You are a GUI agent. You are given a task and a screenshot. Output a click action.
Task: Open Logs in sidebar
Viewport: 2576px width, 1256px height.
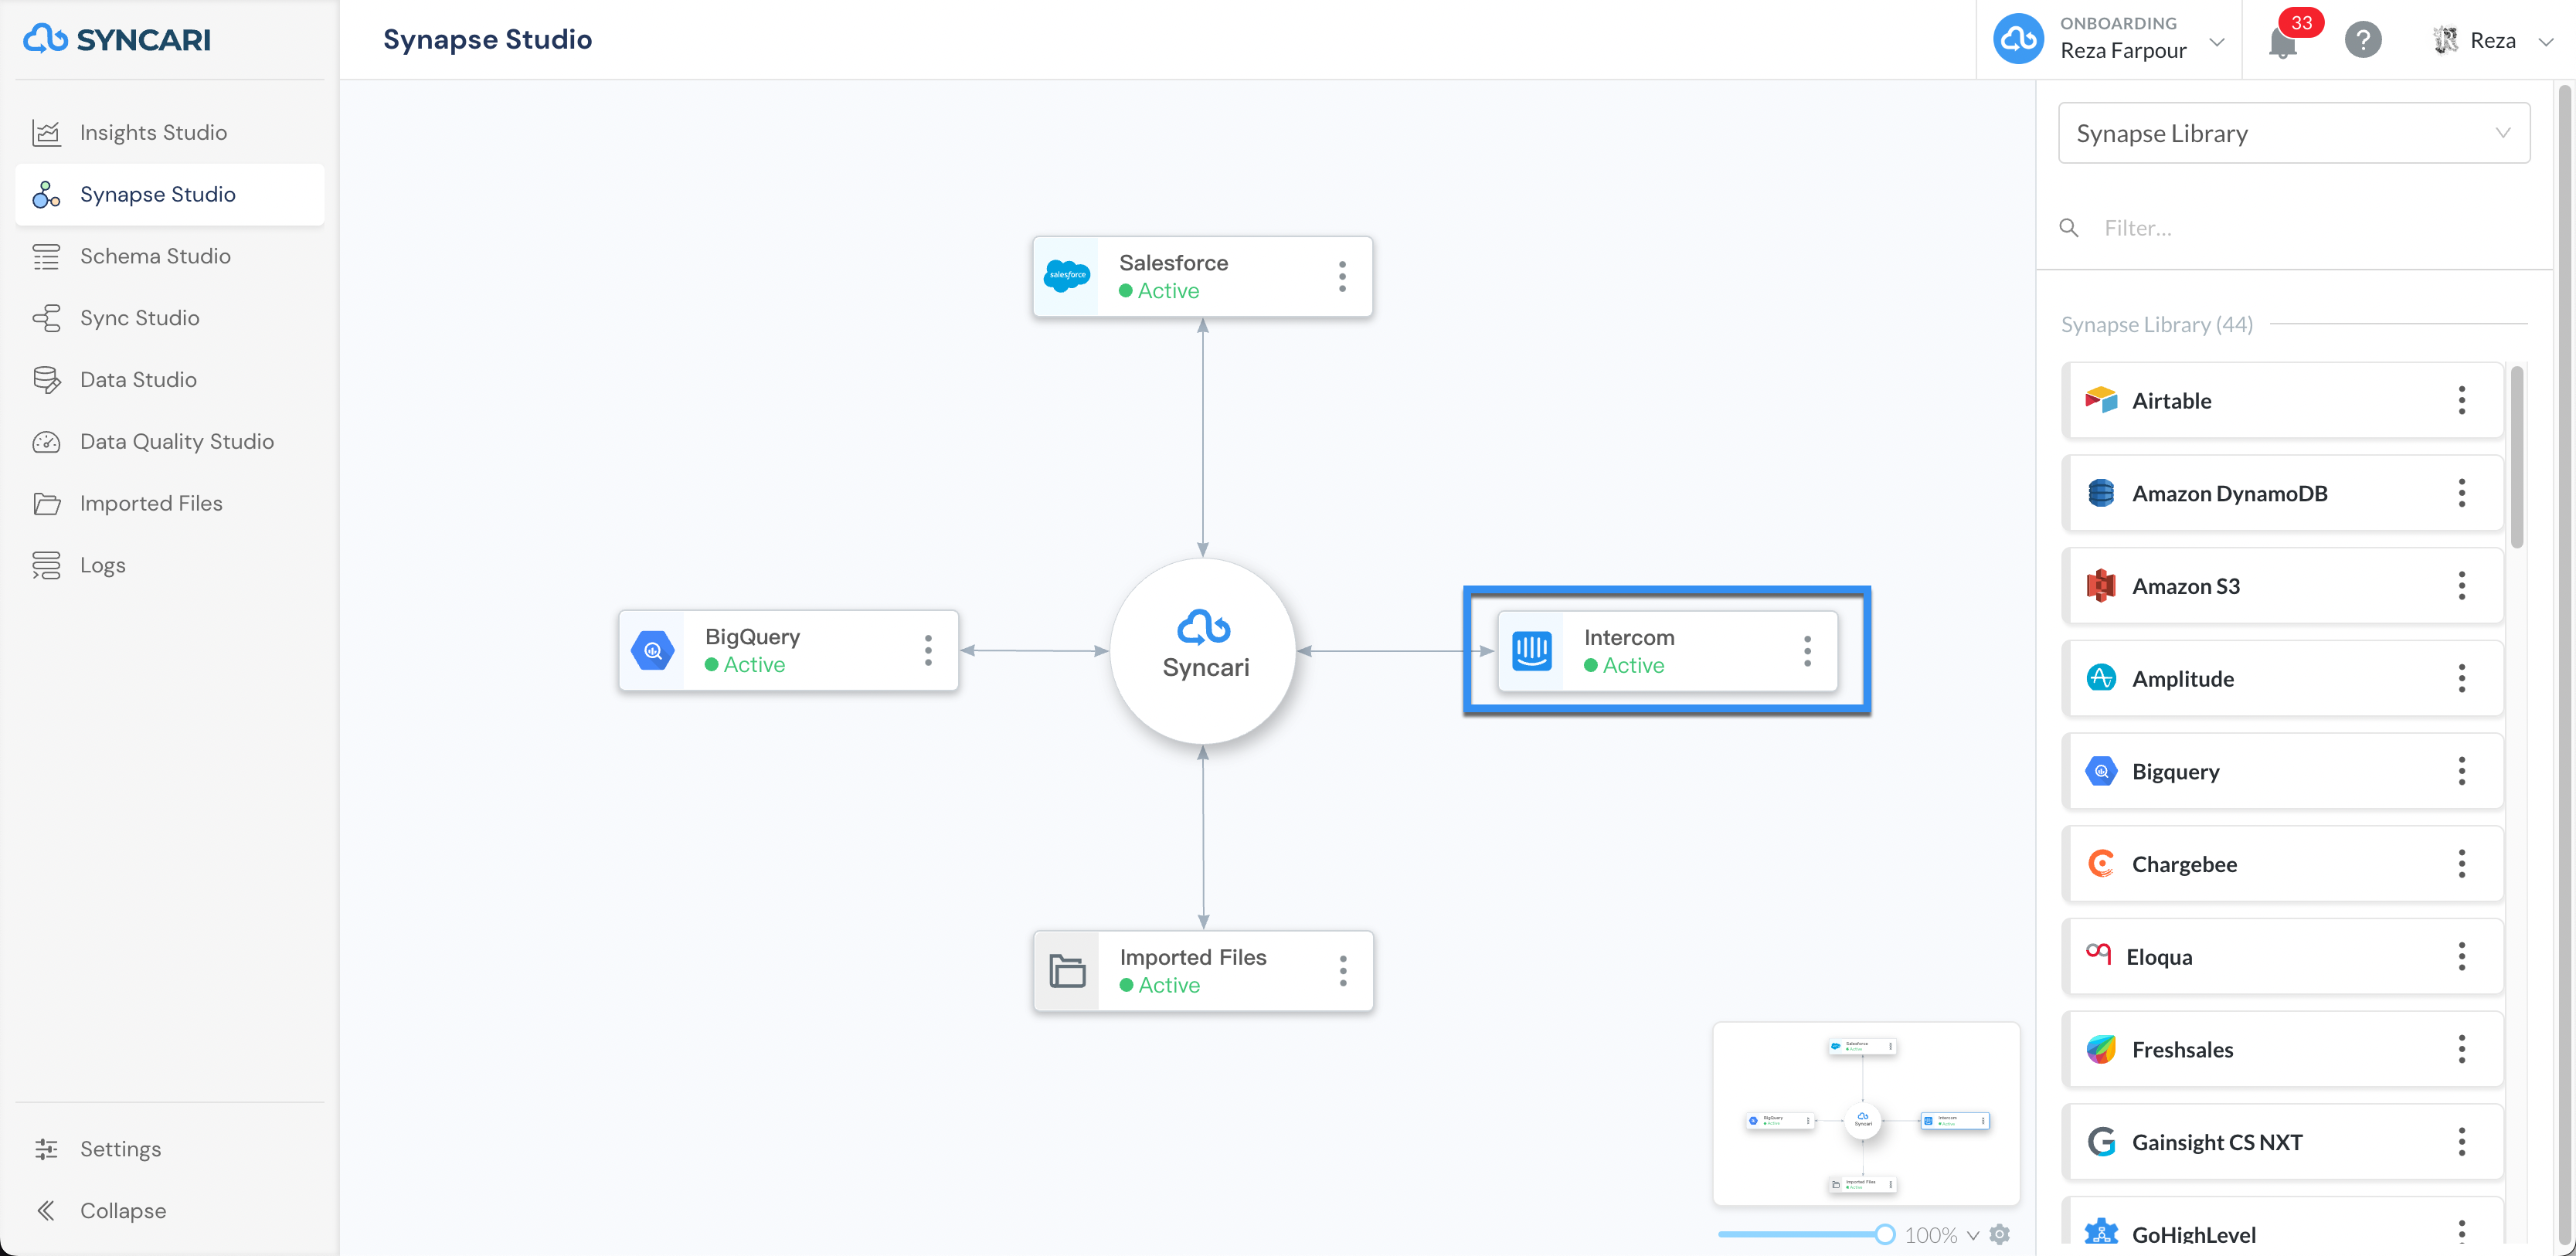coord(170,565)
